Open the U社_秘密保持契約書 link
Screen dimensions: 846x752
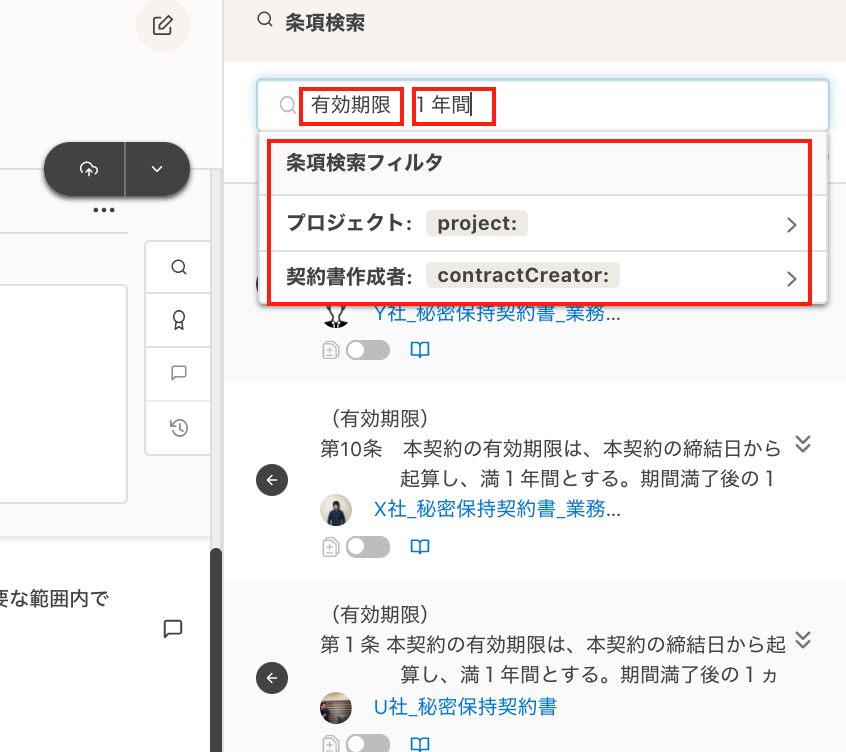click(465, 707)
